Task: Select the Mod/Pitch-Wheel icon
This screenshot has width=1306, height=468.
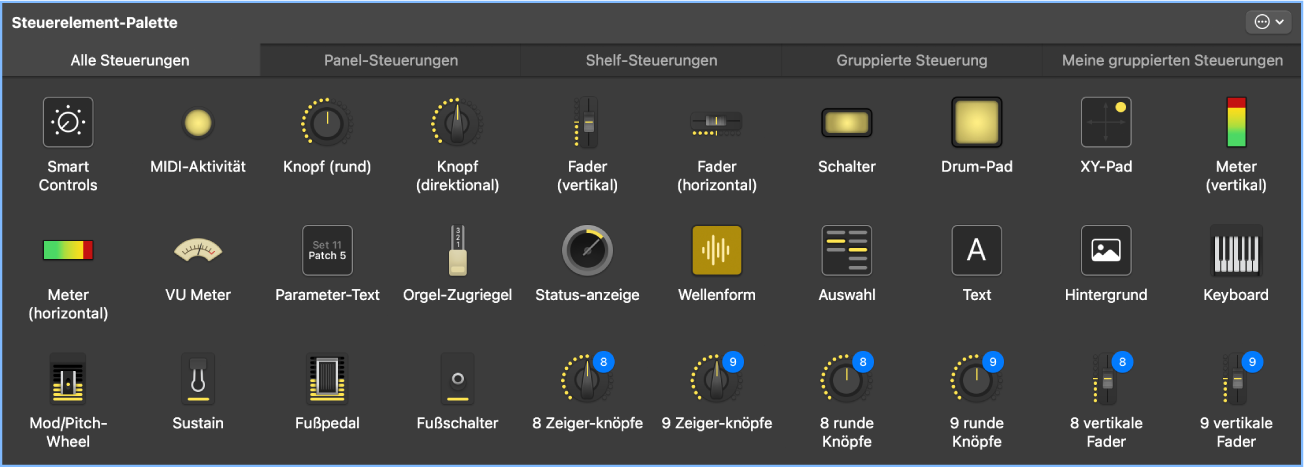Action: pos(68,379)
